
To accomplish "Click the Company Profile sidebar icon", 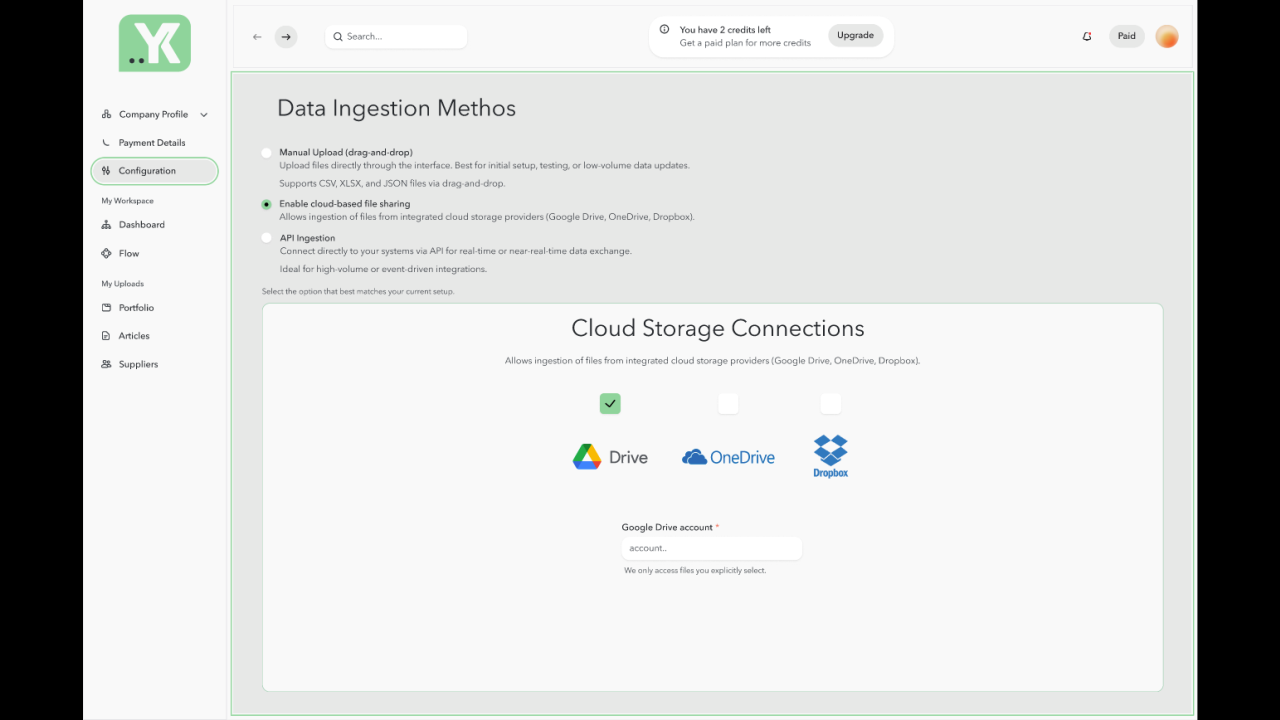I will click(x=107, y=114).
